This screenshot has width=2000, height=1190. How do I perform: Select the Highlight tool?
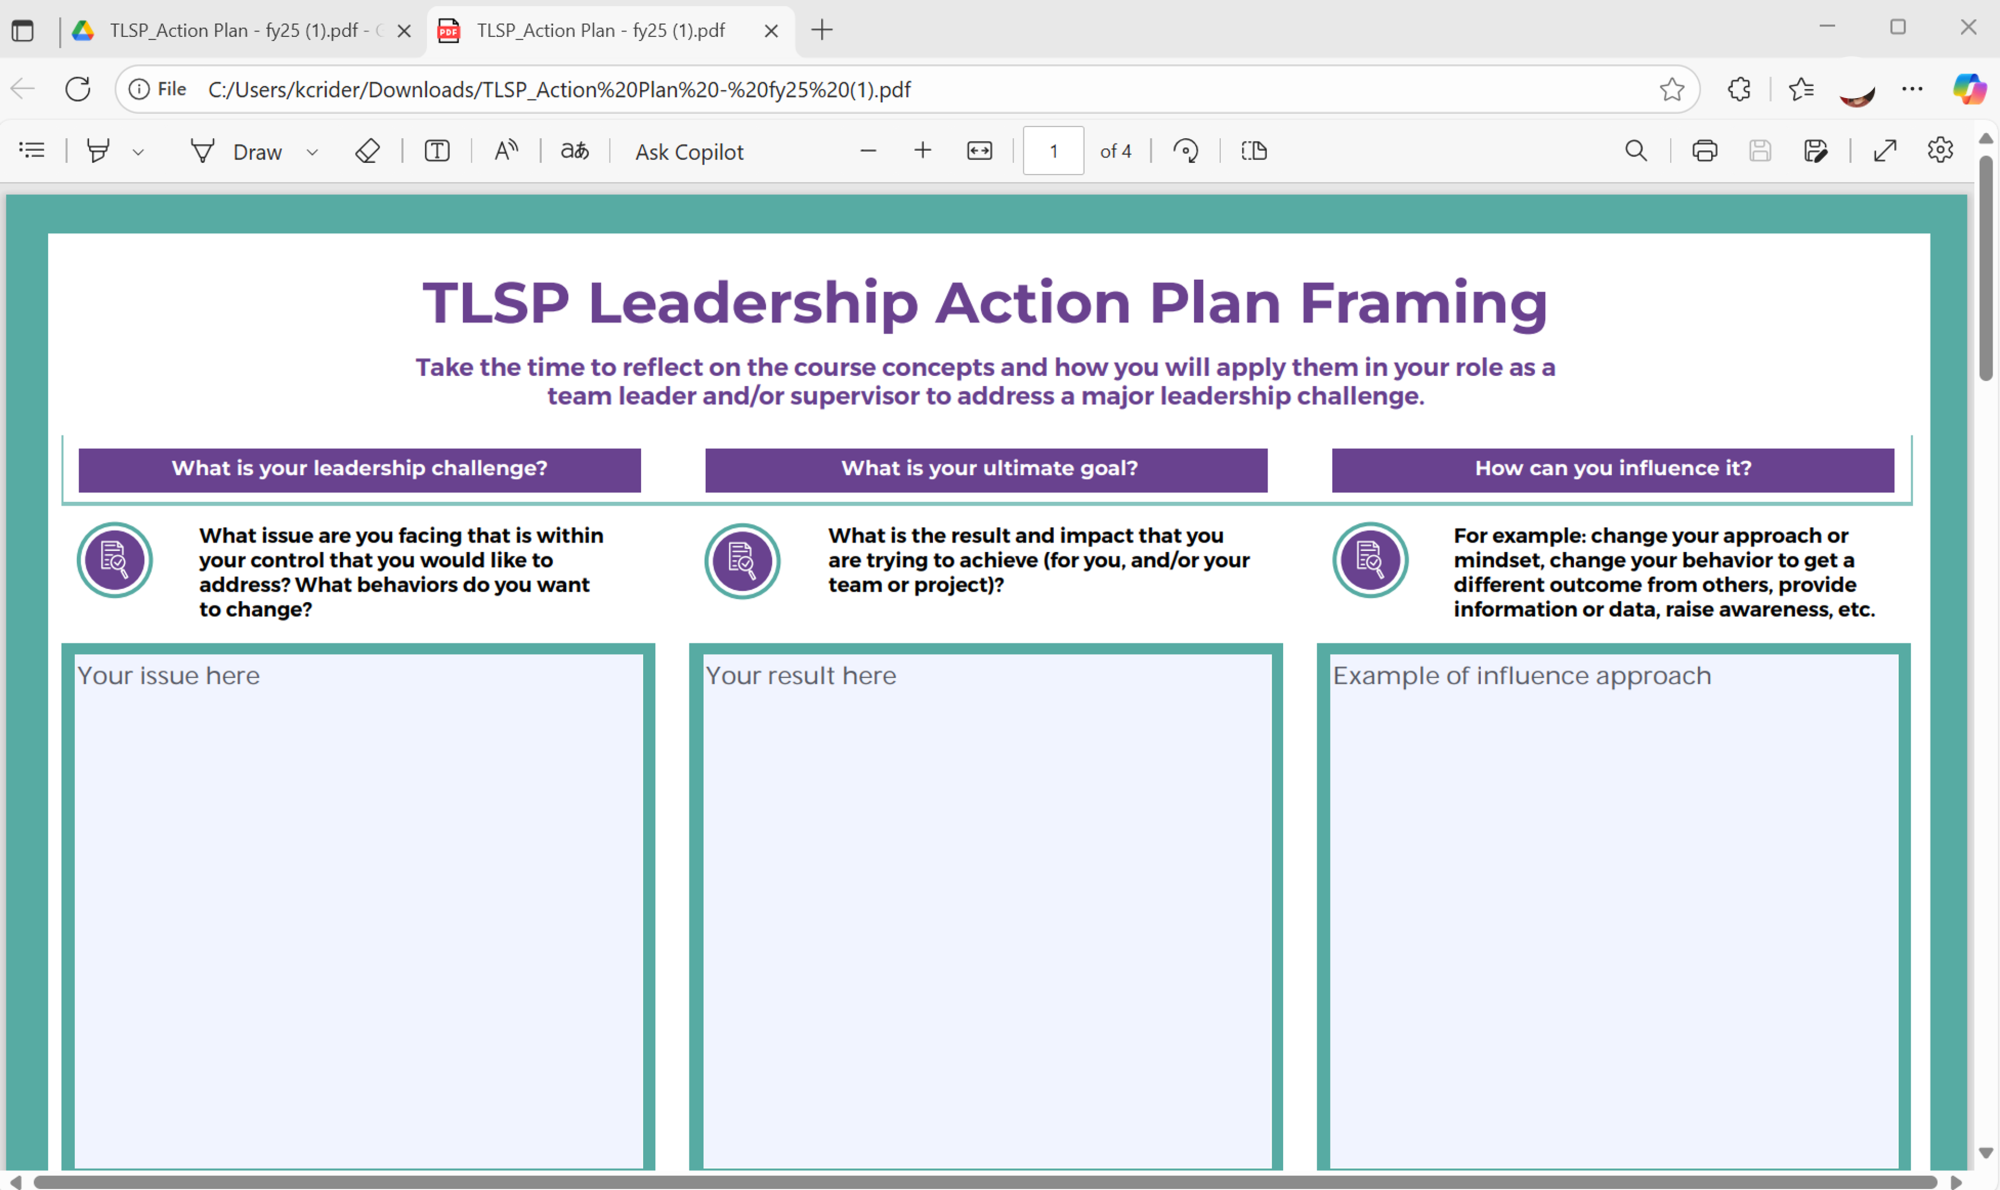pyautogui.click(x=98, y=151)
